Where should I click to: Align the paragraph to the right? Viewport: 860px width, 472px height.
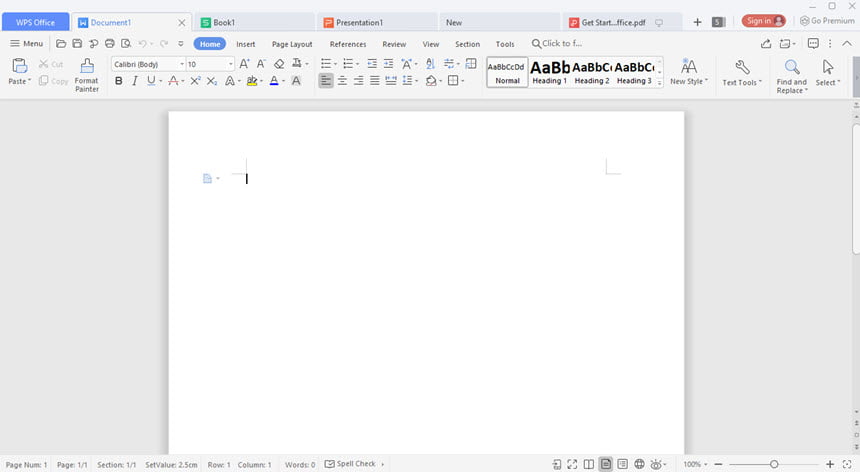pyautogui.click(x=359, y=81)
